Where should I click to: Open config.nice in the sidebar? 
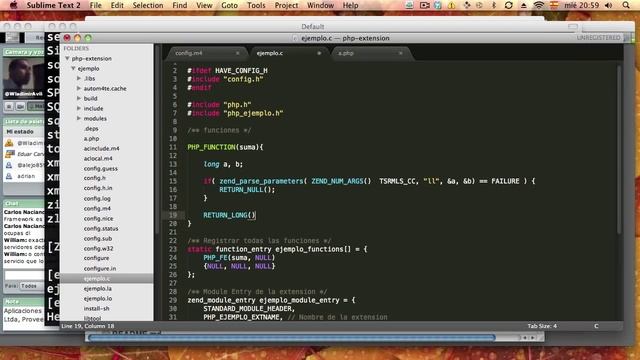(98, 218)
